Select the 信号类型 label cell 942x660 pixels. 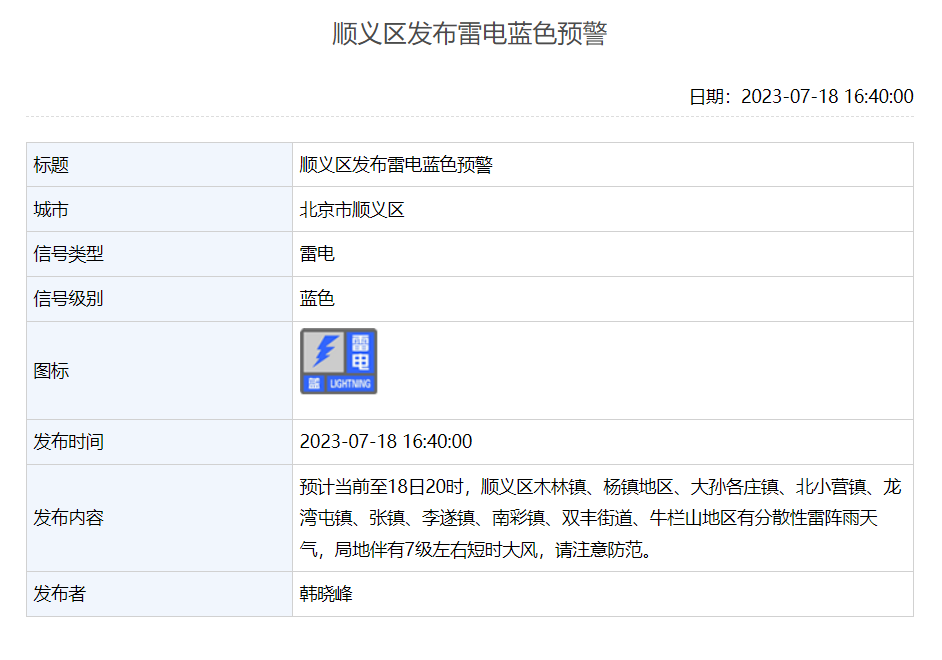(x=69, y=254)
